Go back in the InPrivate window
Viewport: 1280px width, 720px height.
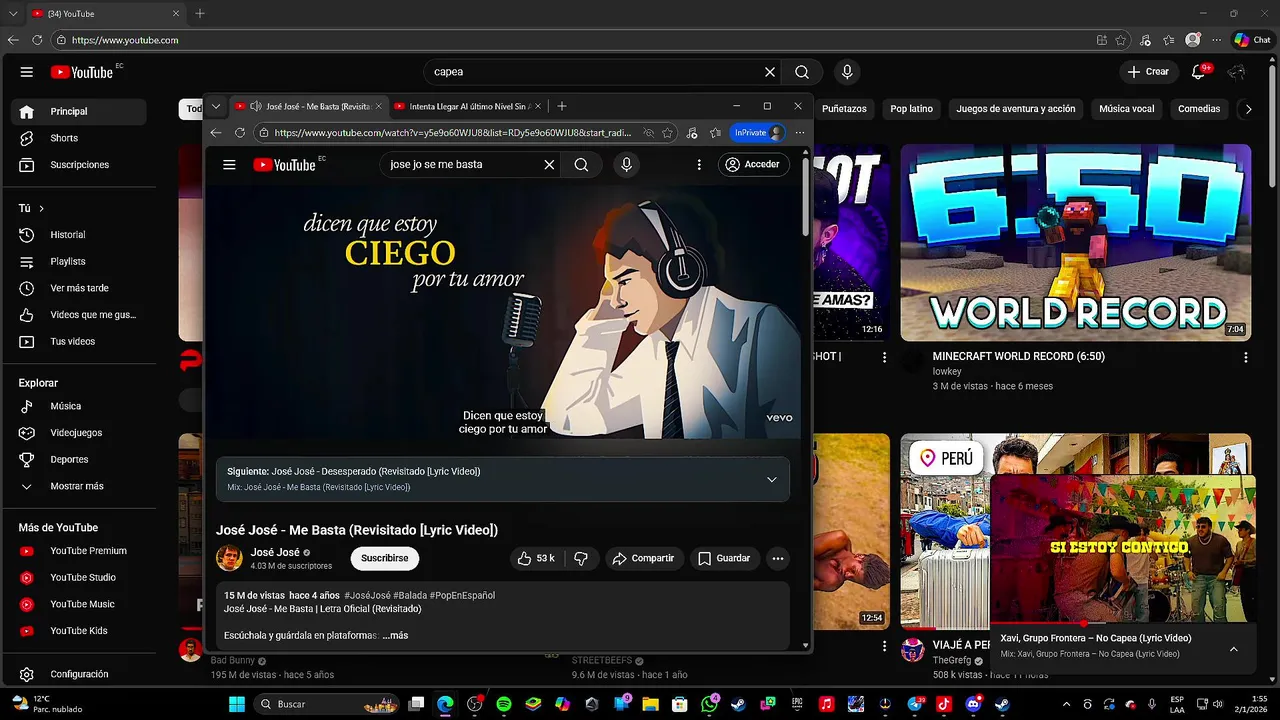[216, 133]
